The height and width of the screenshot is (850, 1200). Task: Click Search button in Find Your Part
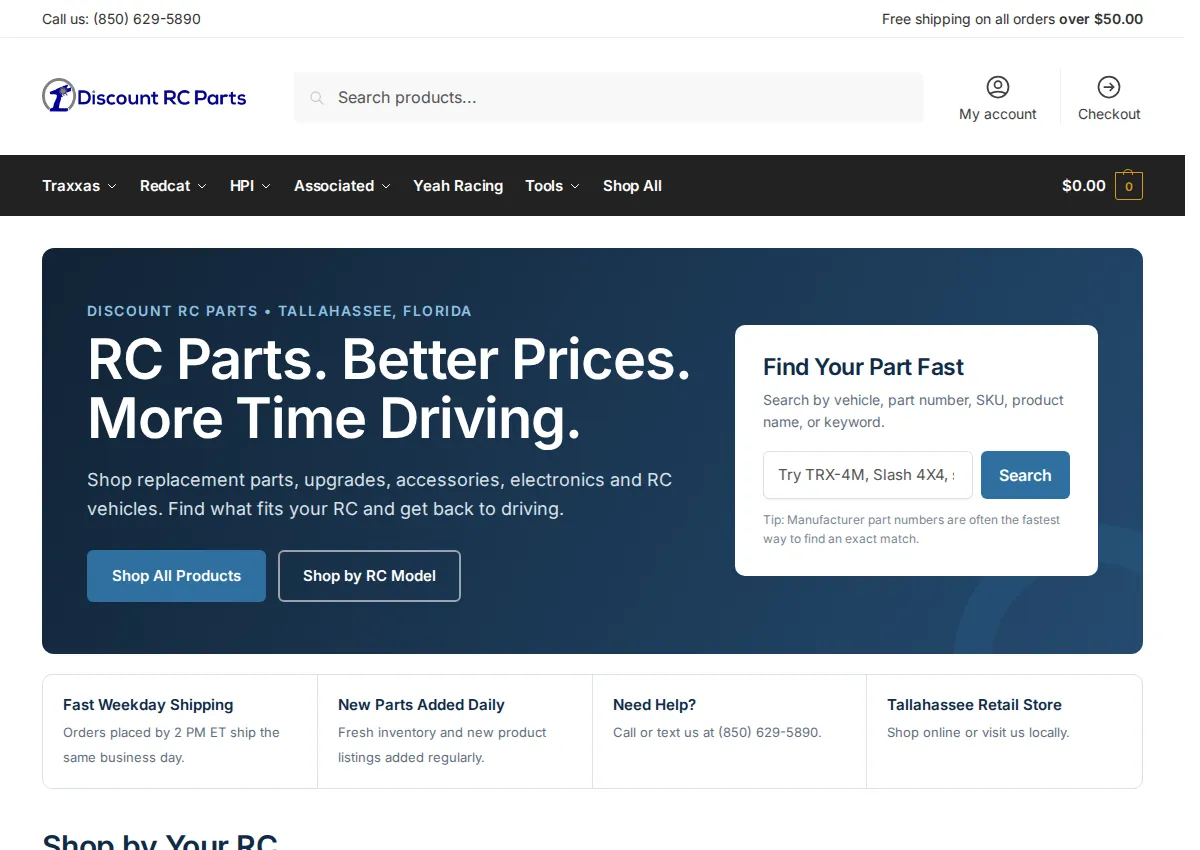coord(1025,475)
